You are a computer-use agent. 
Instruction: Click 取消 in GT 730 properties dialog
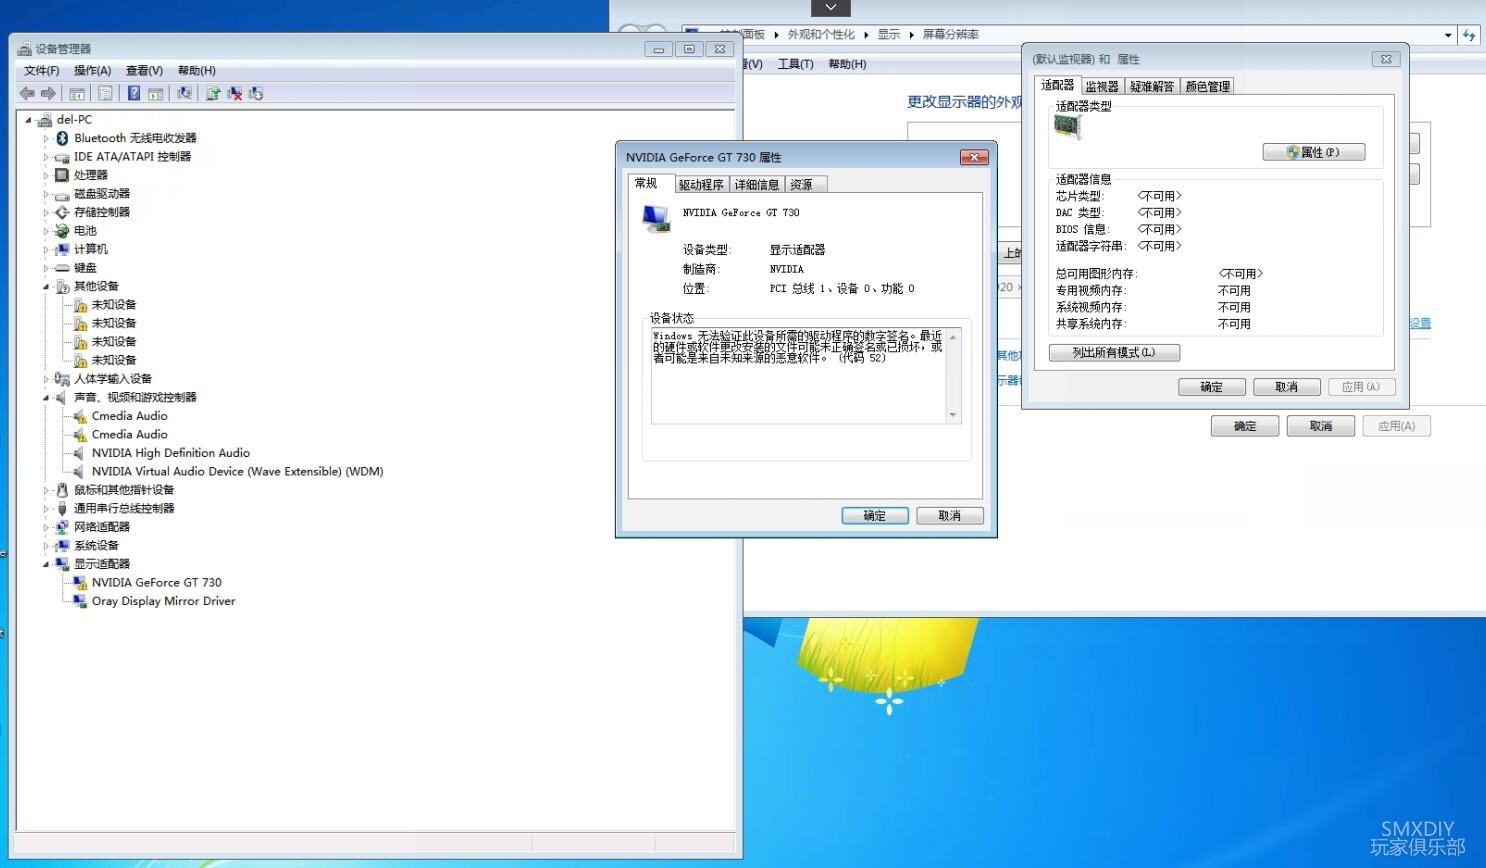point(950,516)
